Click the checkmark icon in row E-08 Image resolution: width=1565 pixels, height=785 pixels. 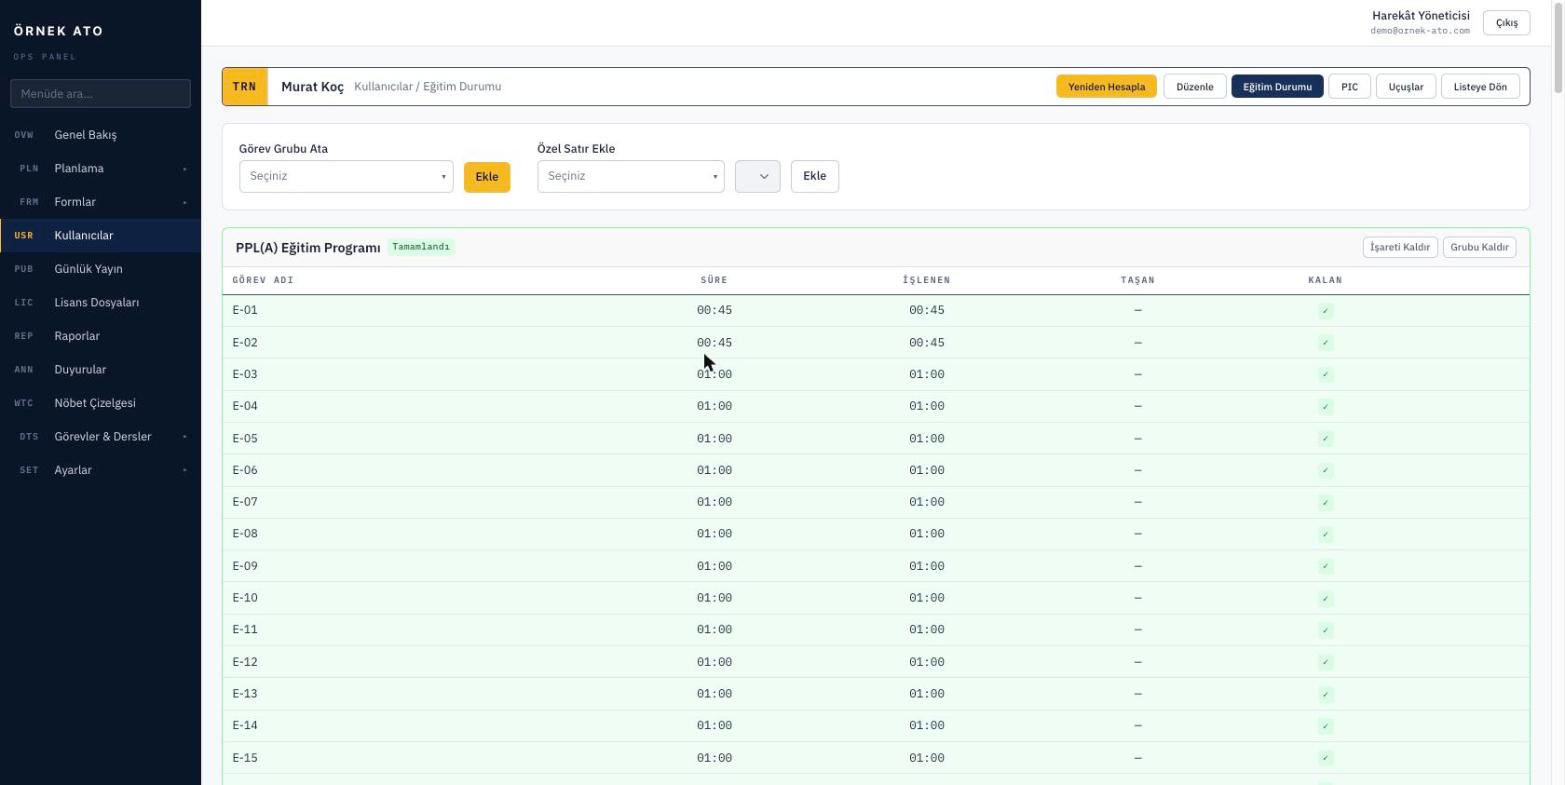(x=1325, y=535)
